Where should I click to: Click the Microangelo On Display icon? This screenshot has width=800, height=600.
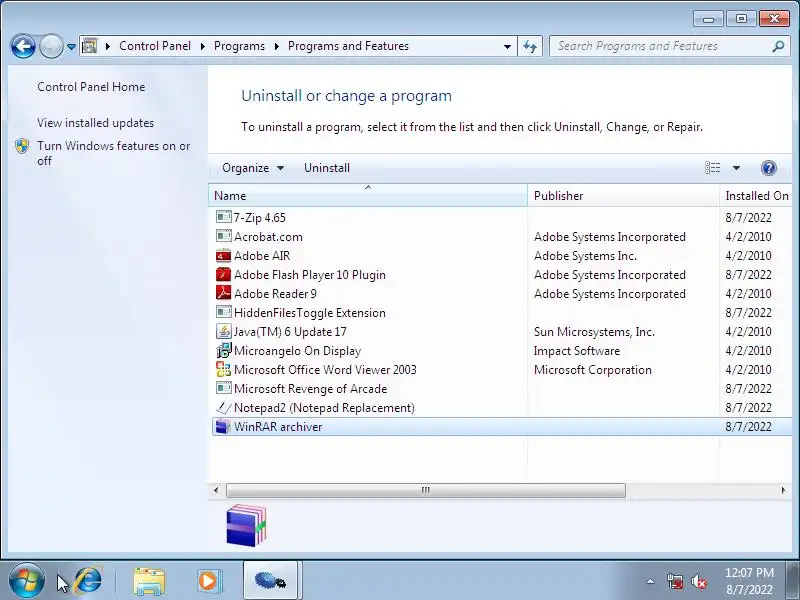click(223, 351)
